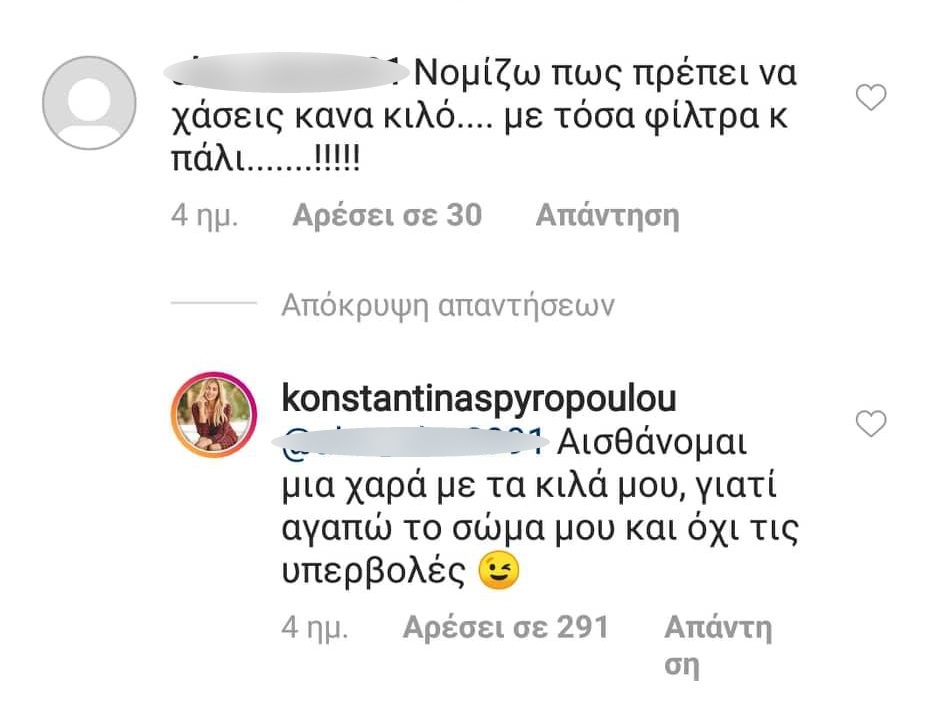945x713 pixels.
Task: Open the gray default profile avatar
Action: (89, 102)
